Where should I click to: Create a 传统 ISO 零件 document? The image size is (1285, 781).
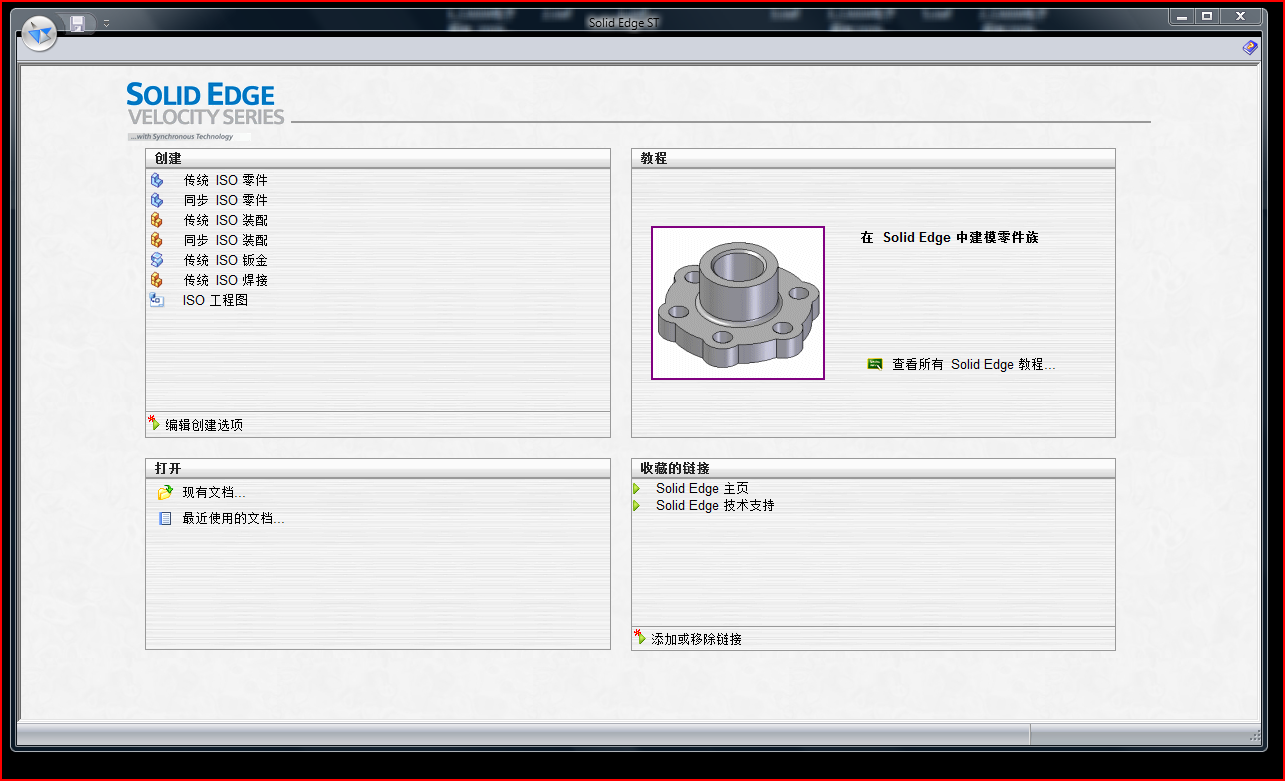[226, 180]
